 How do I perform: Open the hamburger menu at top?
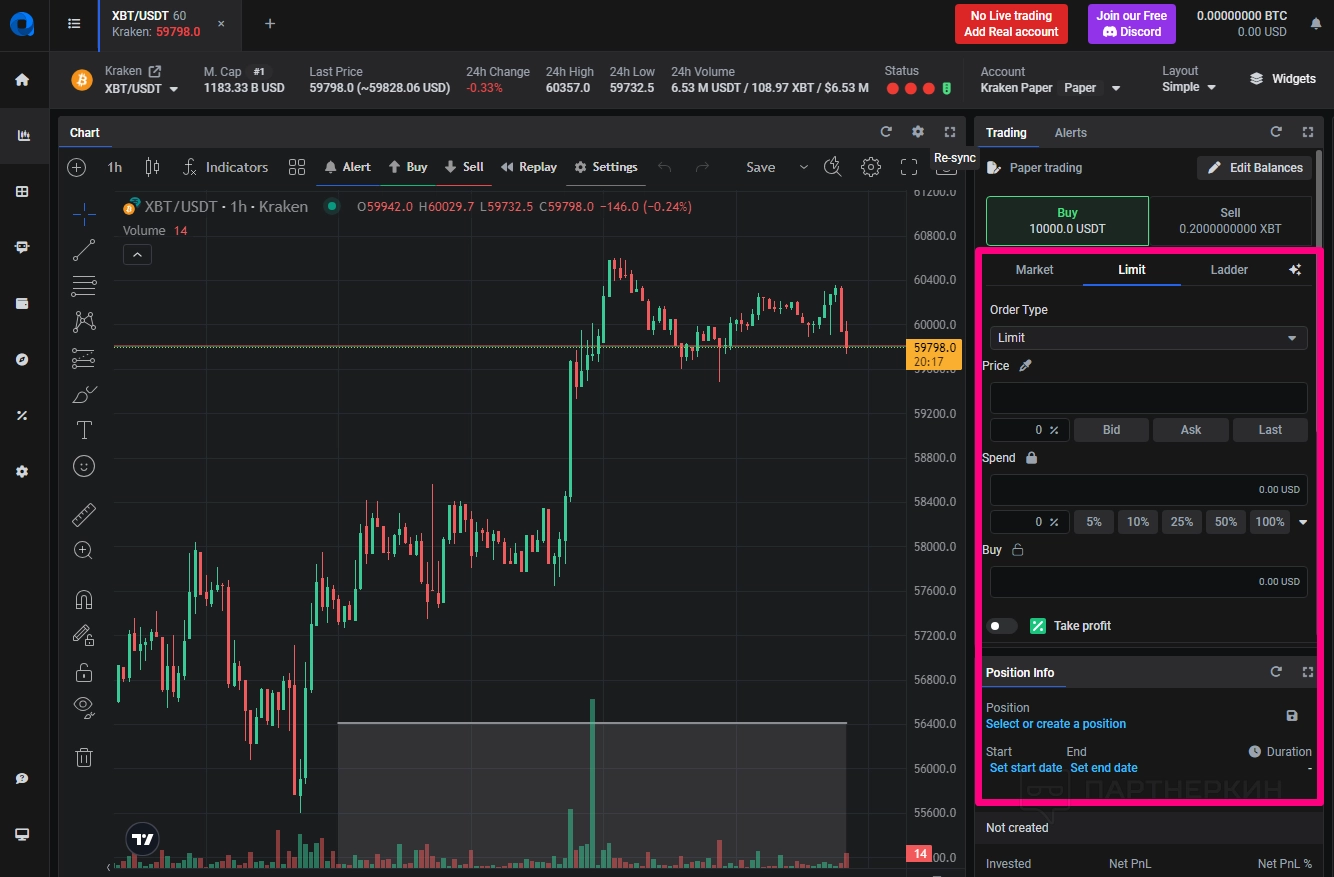[x=74, y=24]
